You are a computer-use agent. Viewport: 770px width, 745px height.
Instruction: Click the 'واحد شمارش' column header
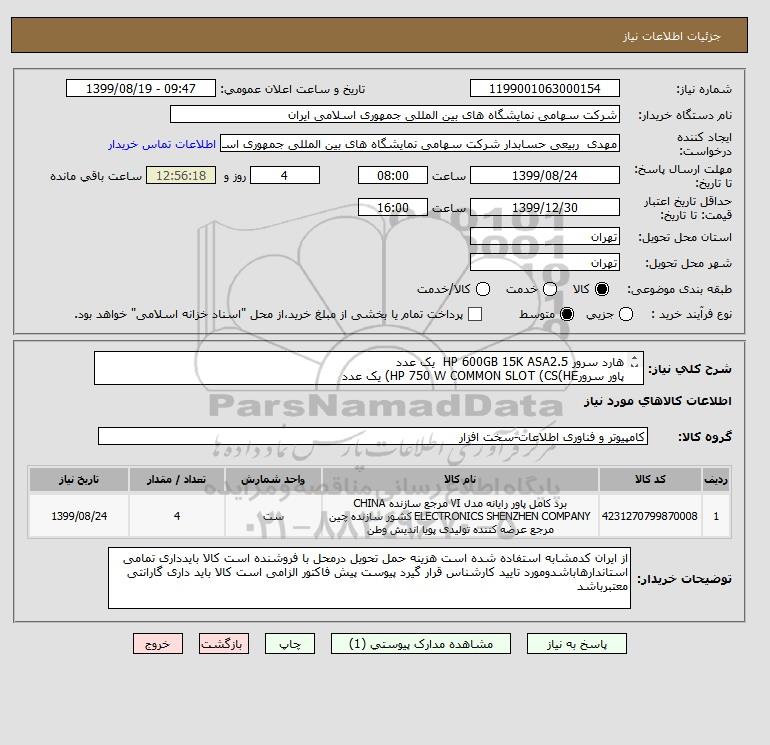273,479
